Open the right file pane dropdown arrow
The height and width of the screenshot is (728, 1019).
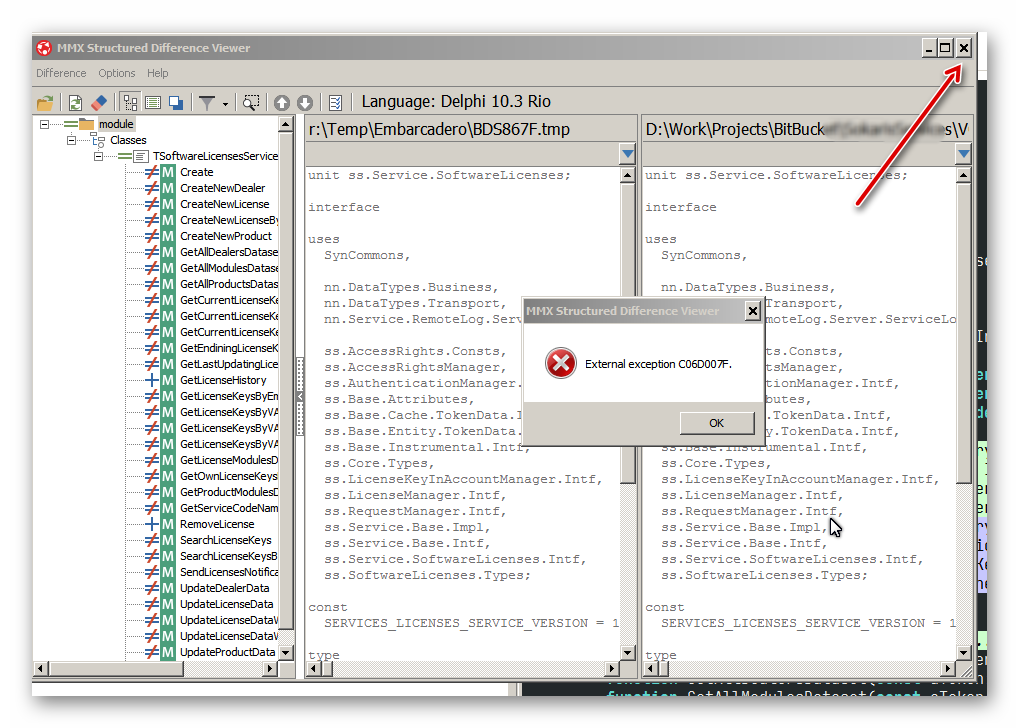(x=964, y=154)
